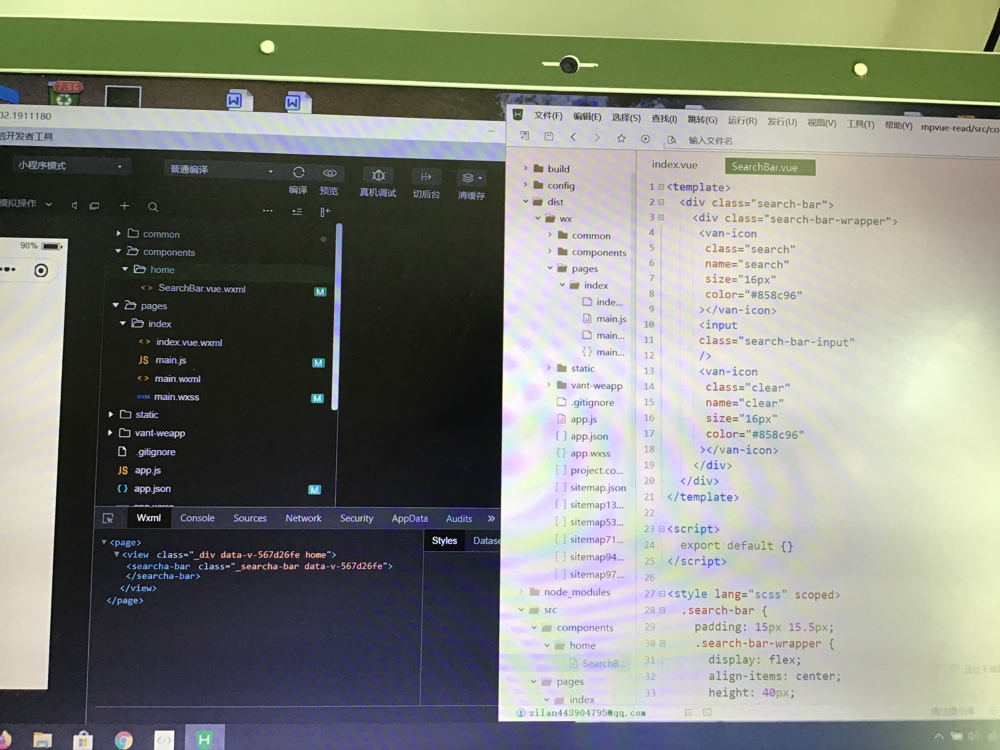Open the WeChat devtools taskbar icon

coord(164,740)
